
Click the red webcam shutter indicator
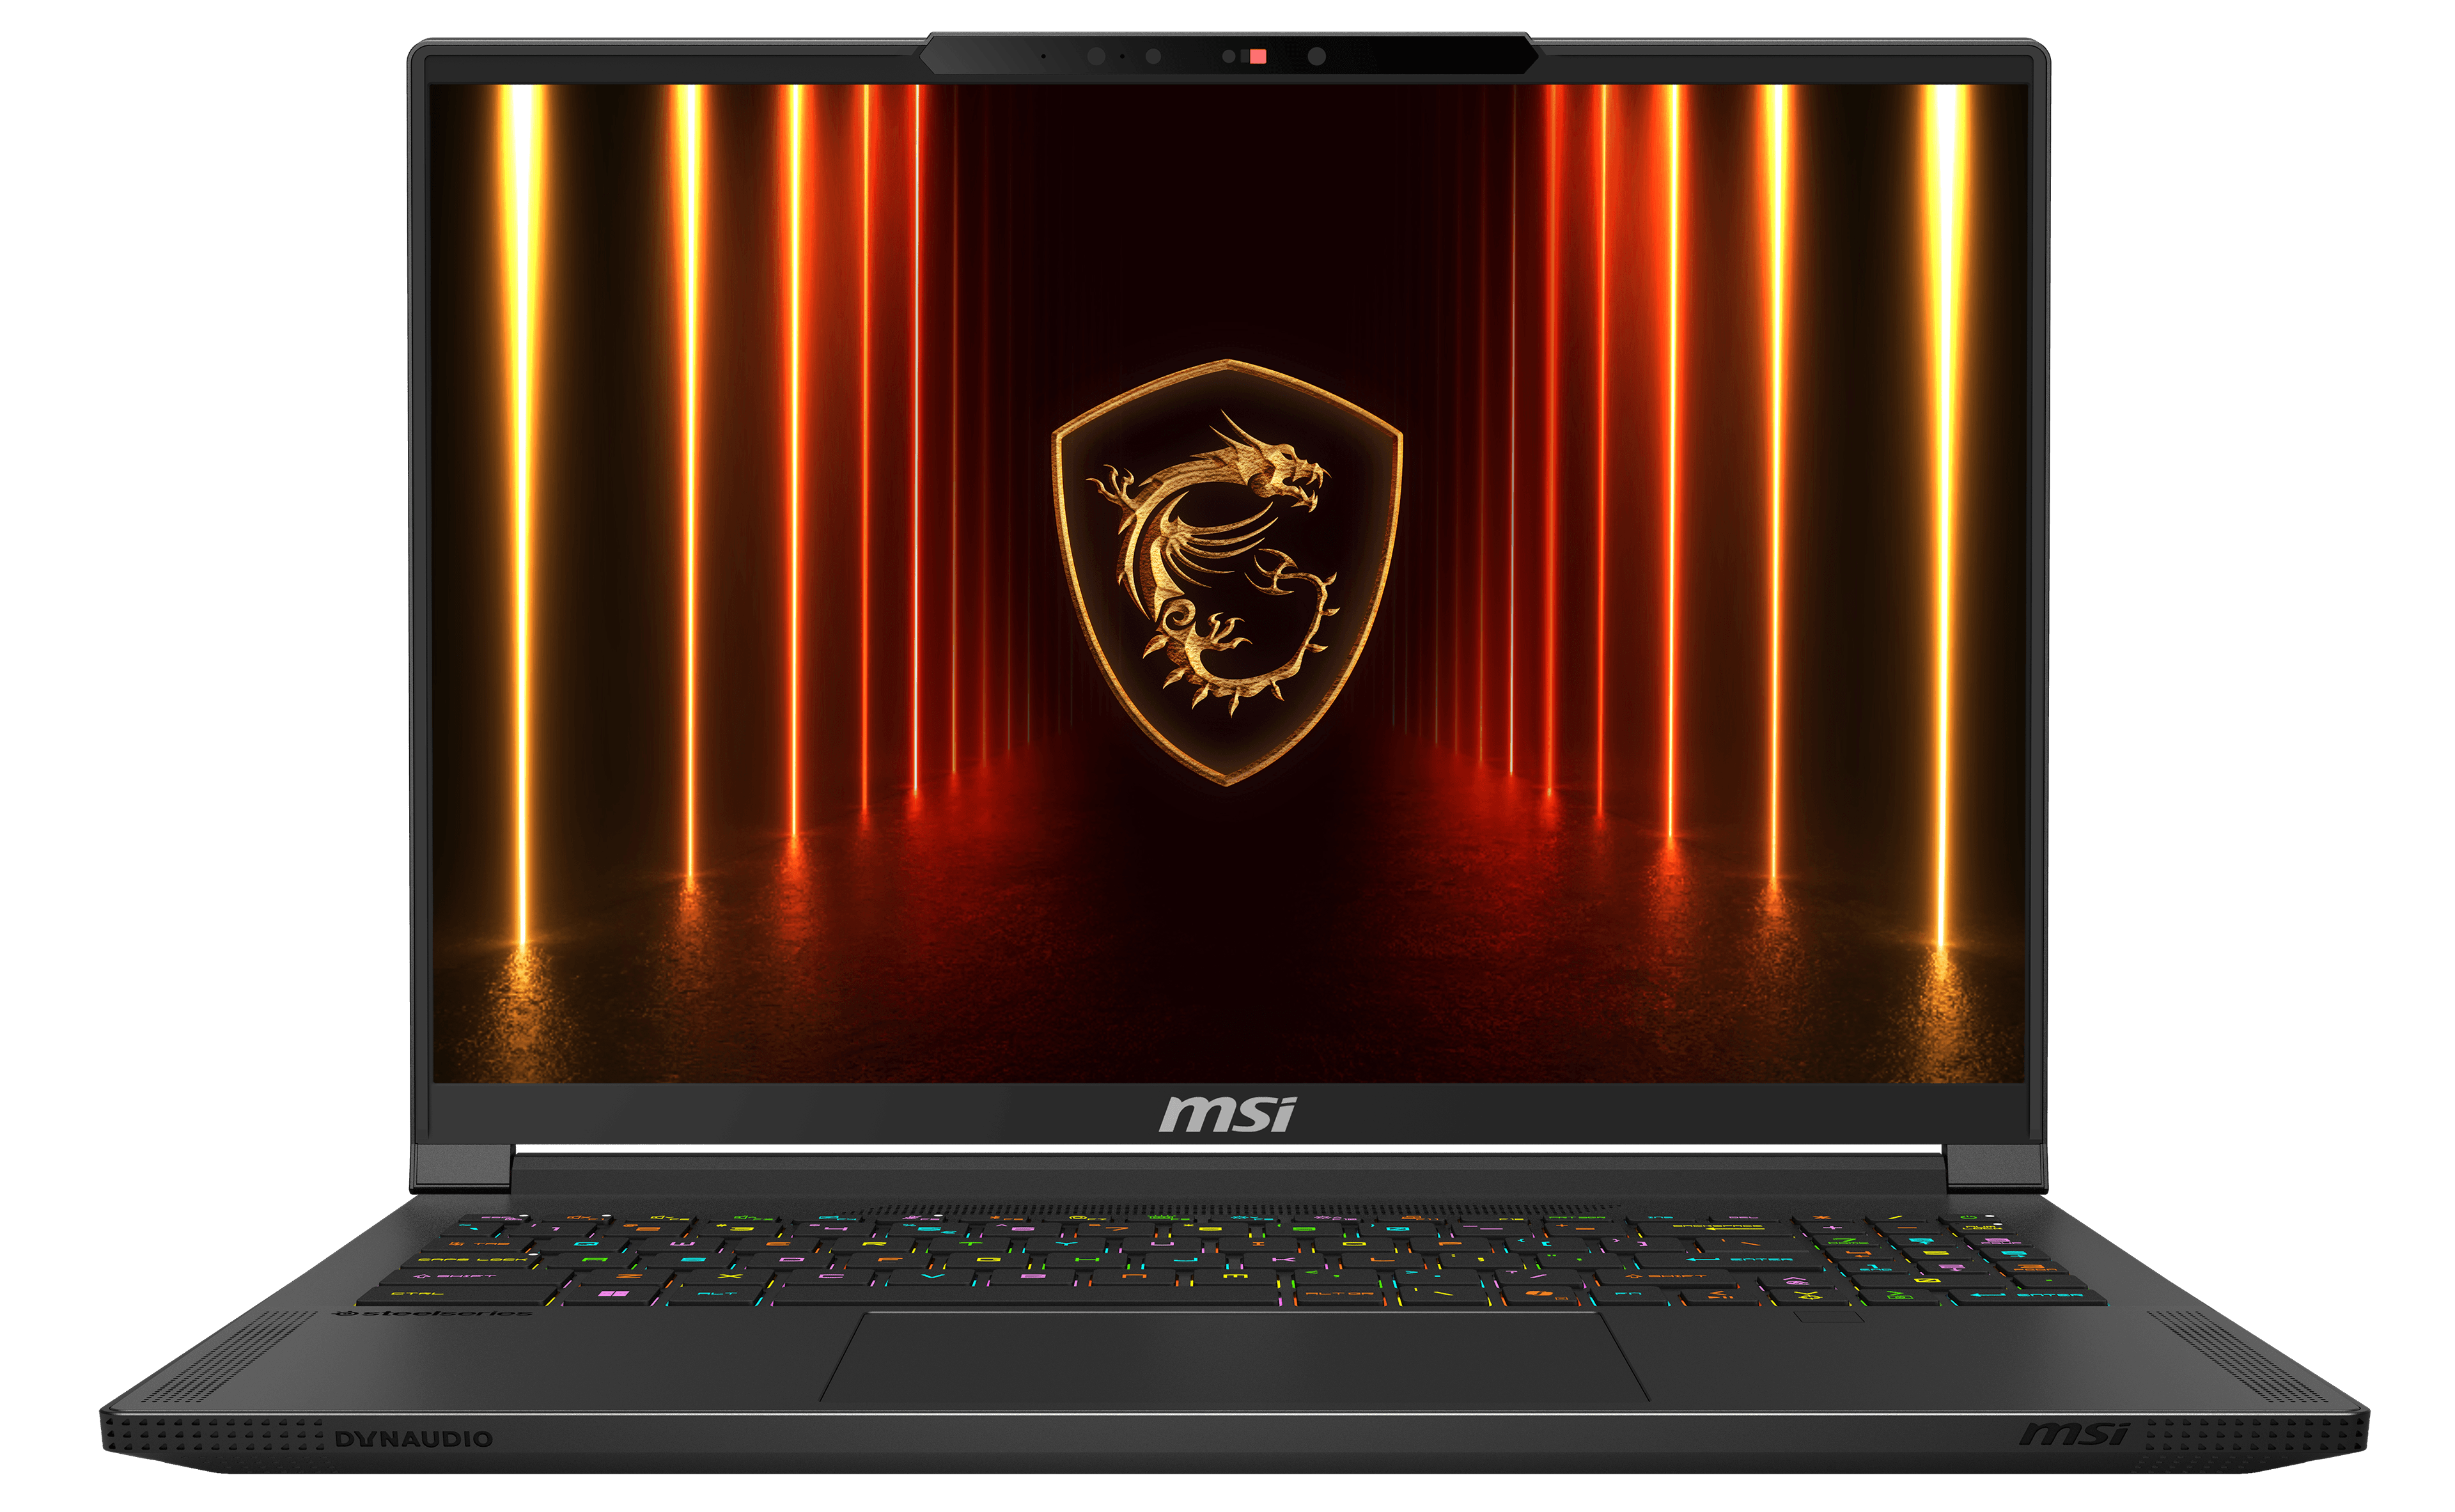1258,57
